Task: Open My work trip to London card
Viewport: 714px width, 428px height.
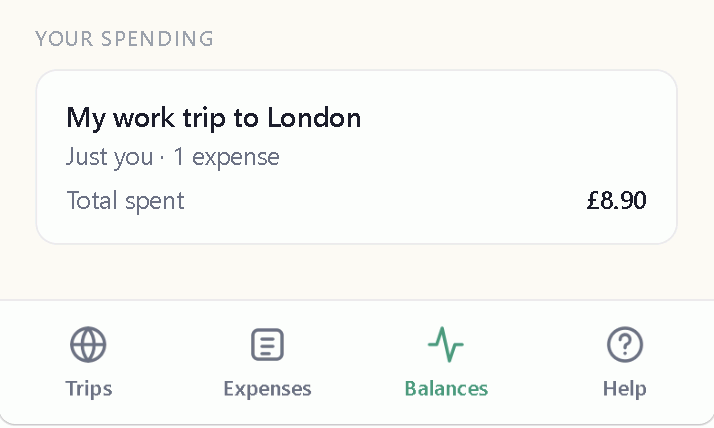Action: [357, 157]
